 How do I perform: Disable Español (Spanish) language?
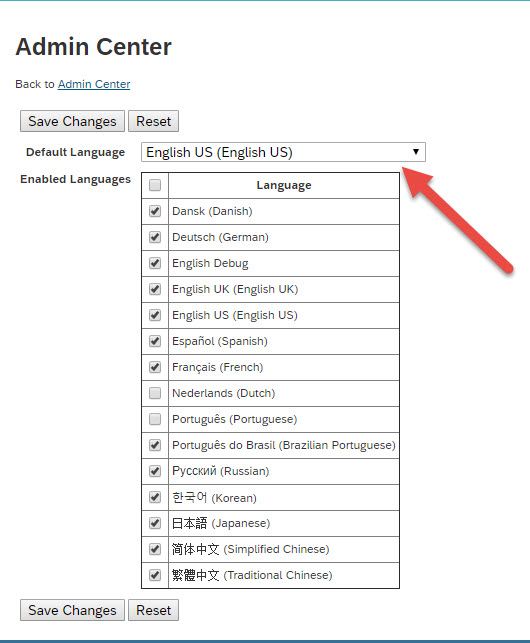point(155,341)
